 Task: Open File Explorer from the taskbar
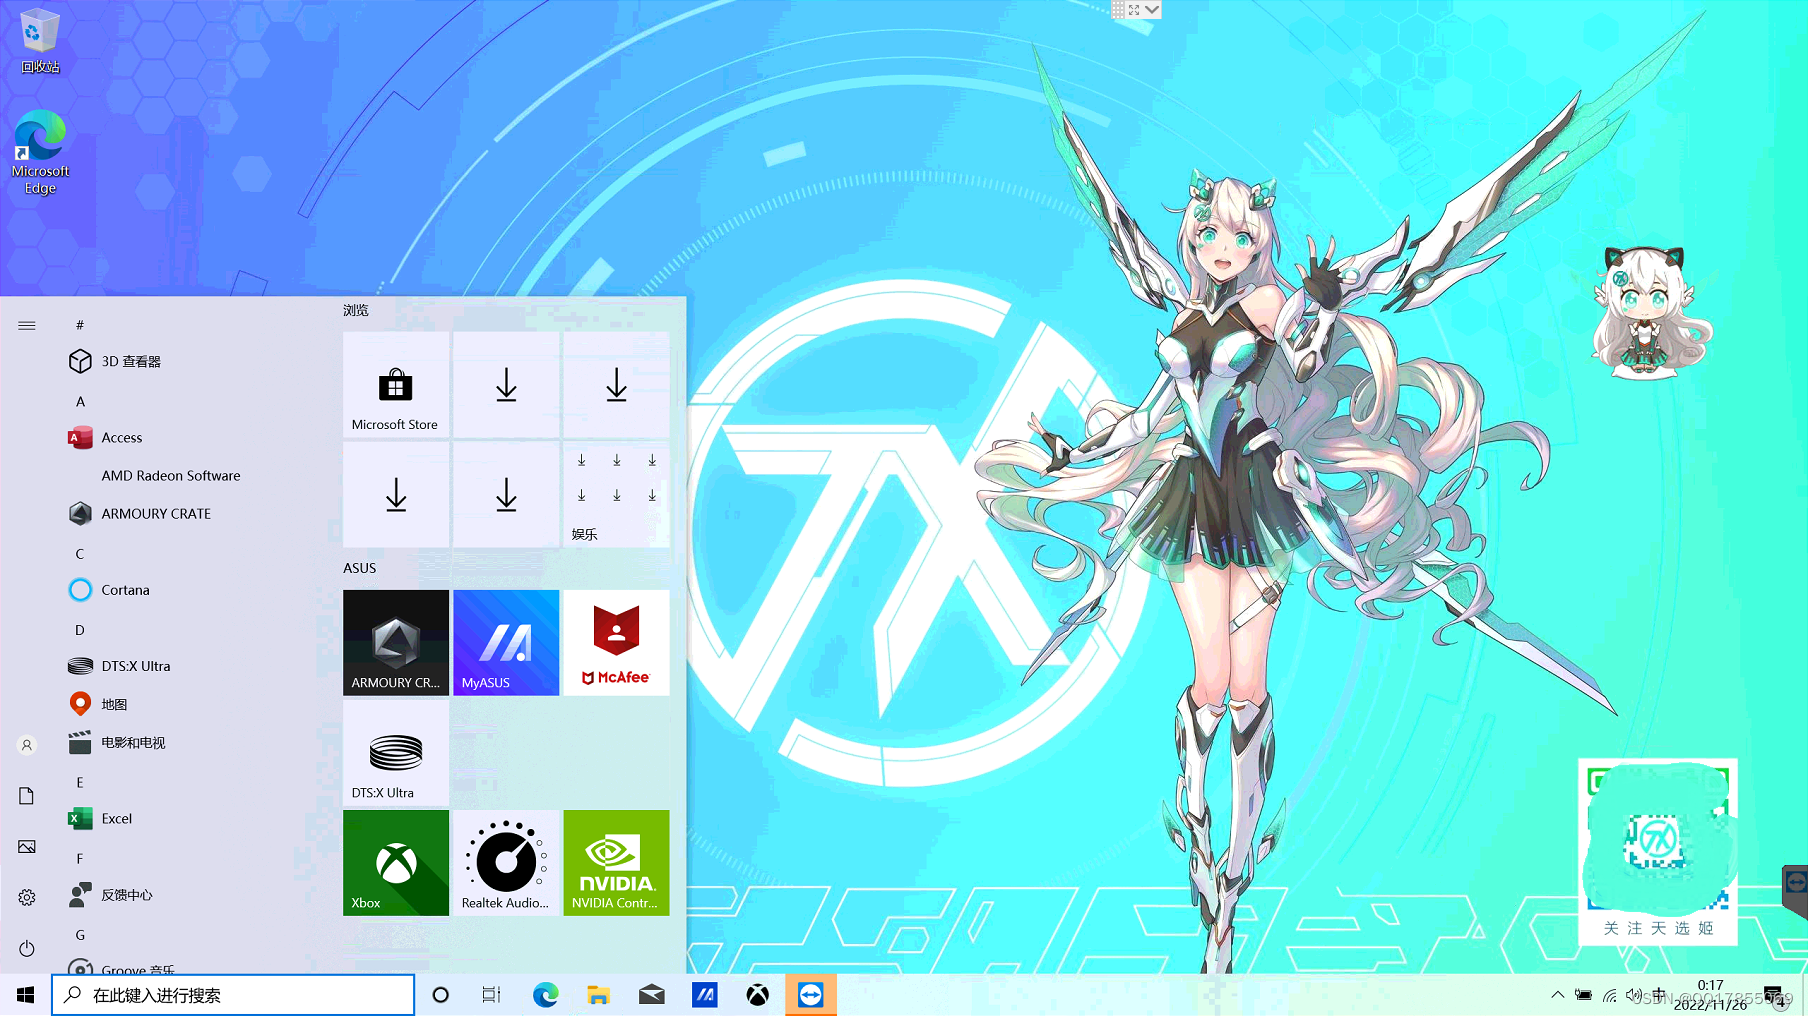598,995
